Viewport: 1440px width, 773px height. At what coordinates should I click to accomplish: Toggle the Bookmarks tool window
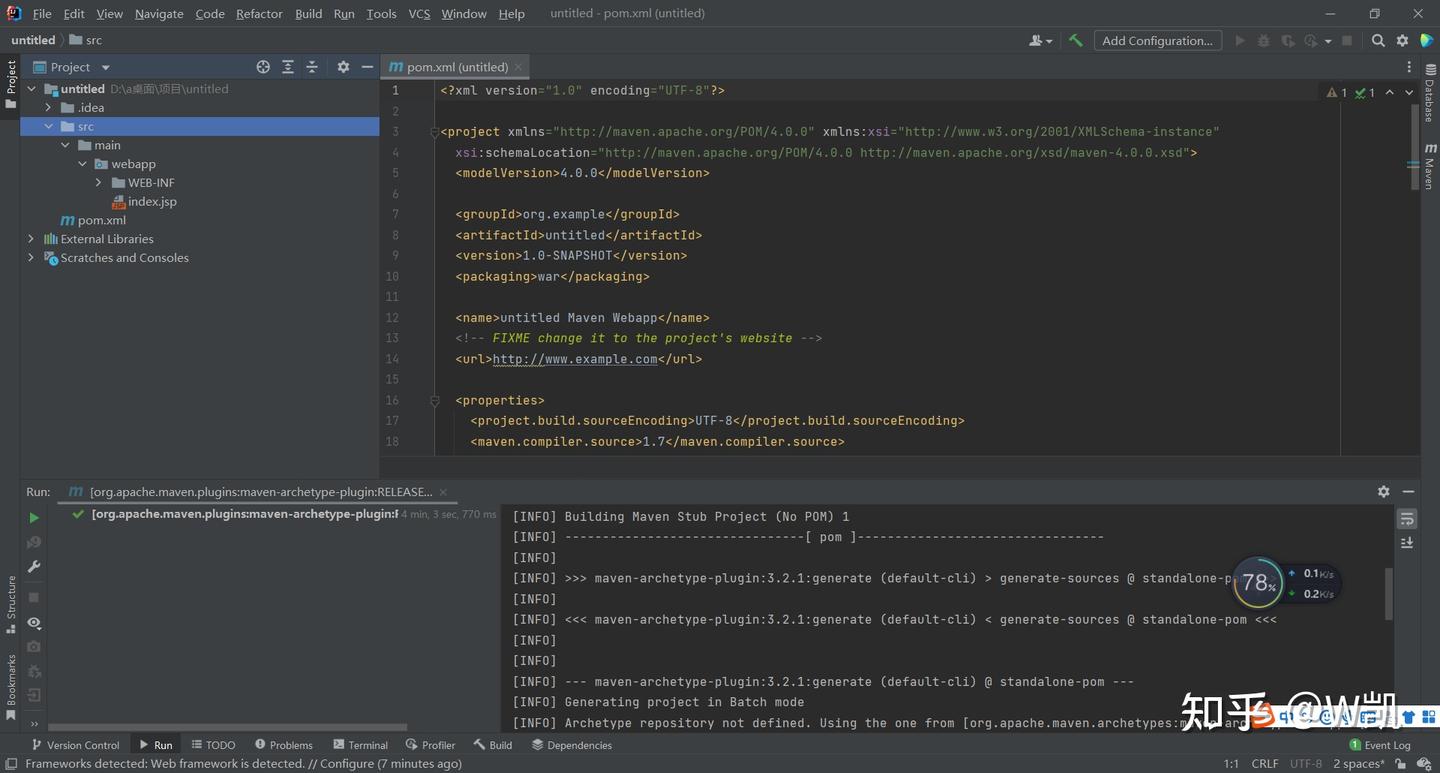pos(11,687)
